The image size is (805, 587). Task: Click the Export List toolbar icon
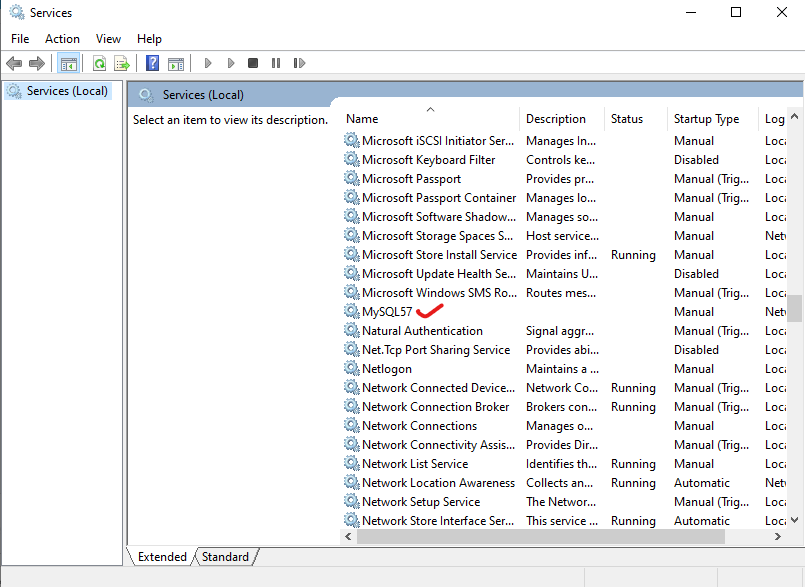click(x=122, y=63)
